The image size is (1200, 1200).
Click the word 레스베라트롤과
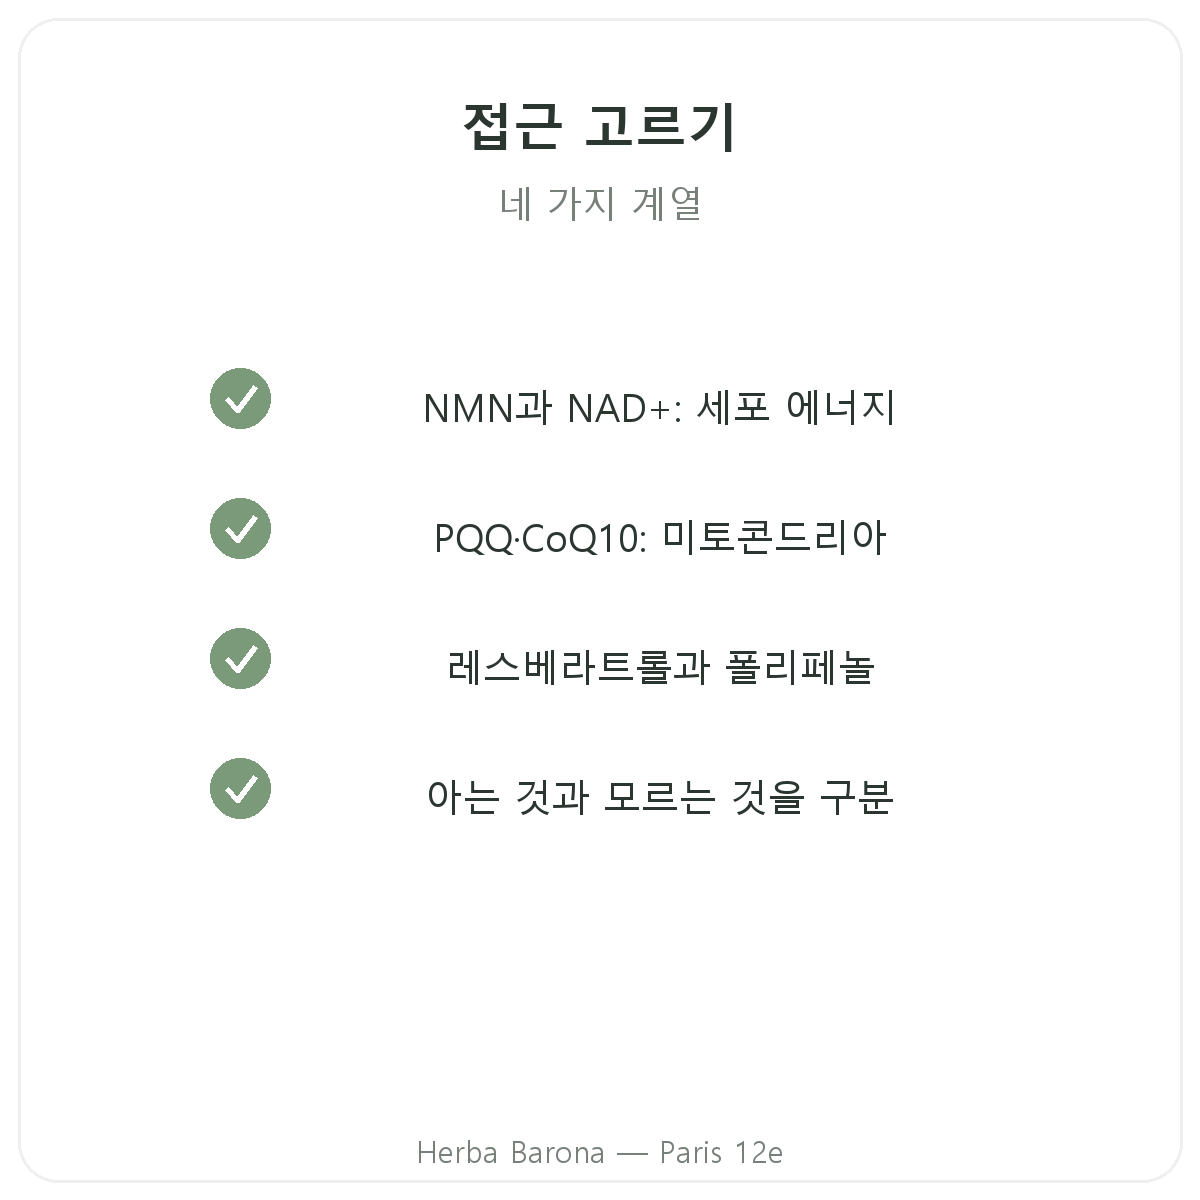579,668
